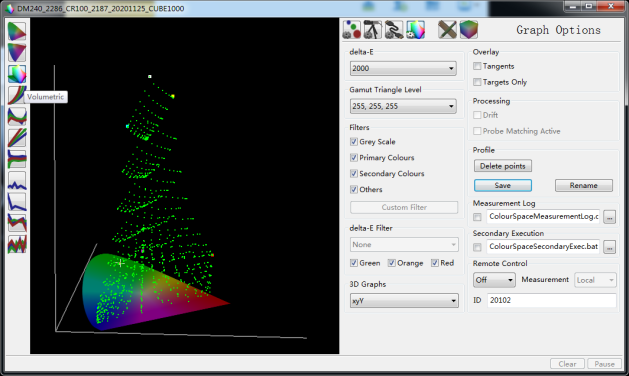Untick the Orange delta-E checkbox
The image size is (629, 376).
(392, 263)
